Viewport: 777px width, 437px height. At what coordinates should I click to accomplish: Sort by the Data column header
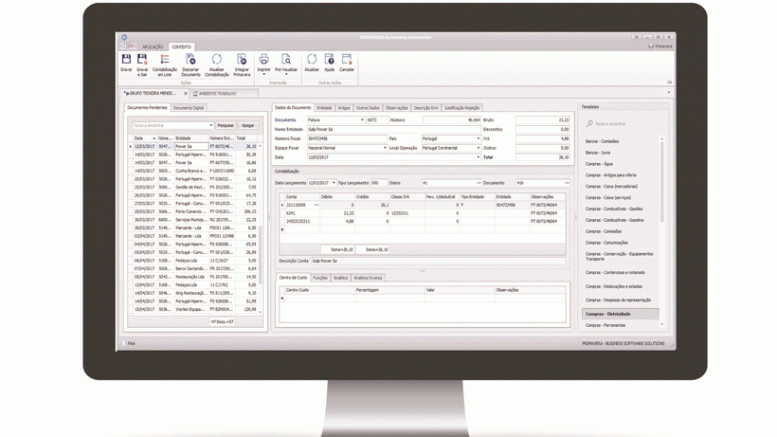144,138
